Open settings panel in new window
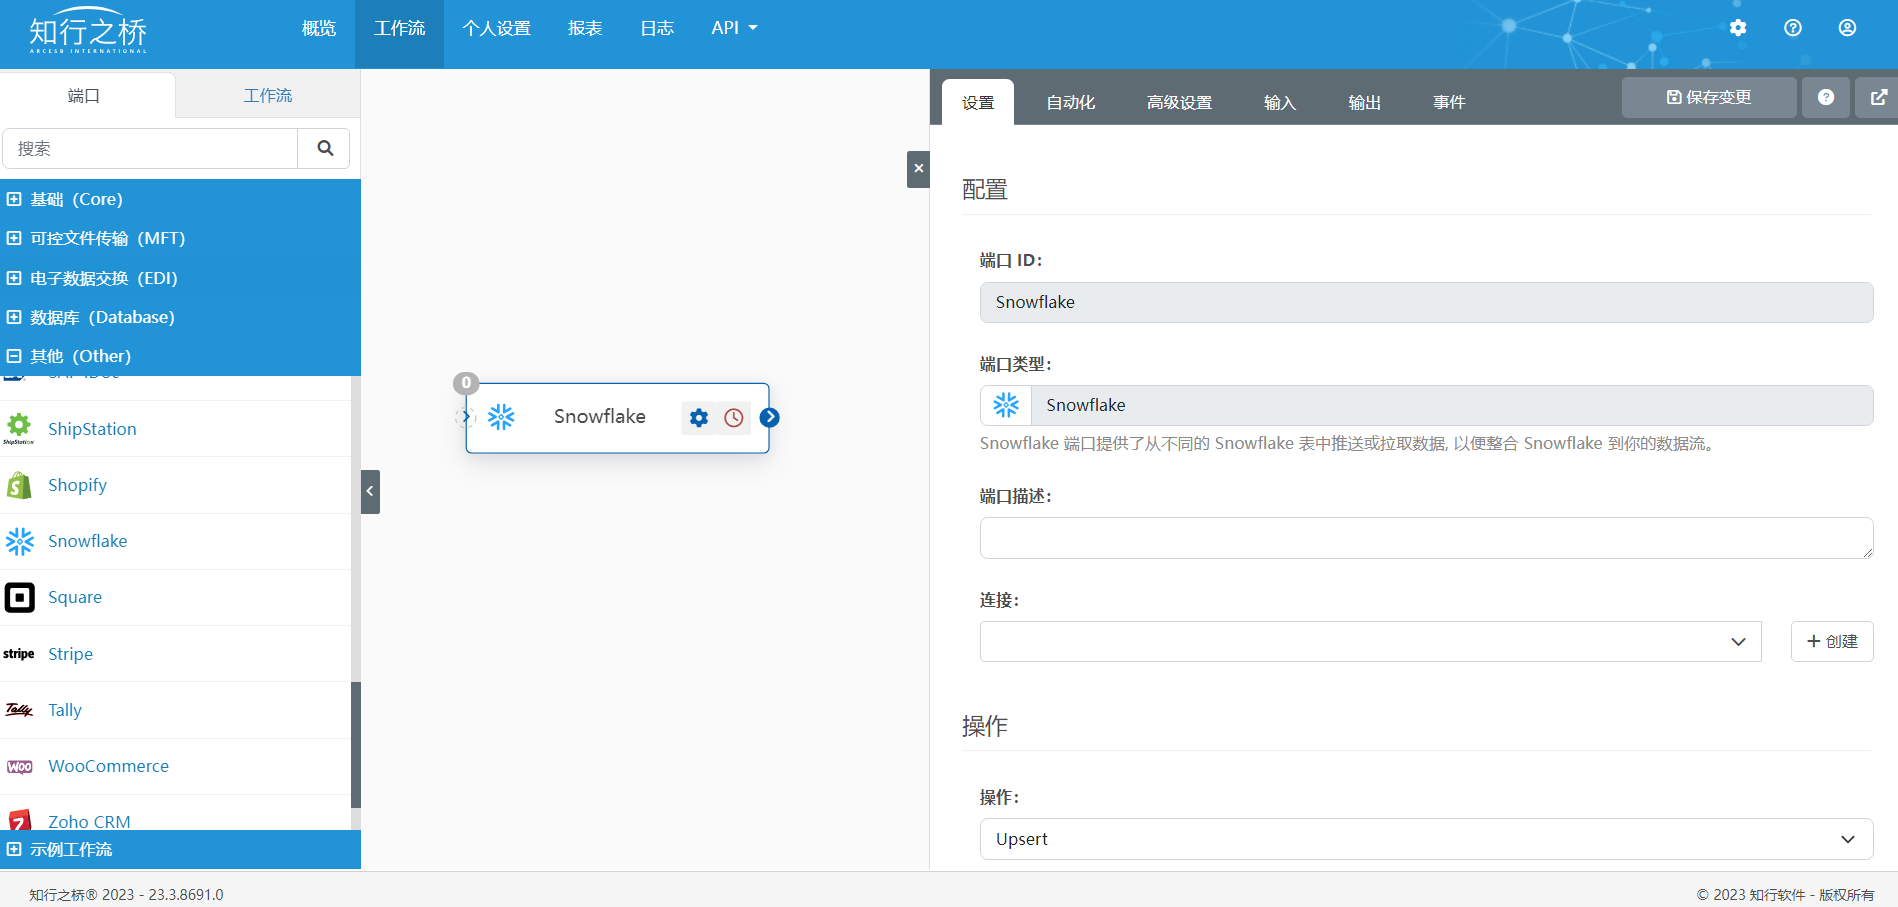Viewport: 1898px width, 907px height. click(1878, 97)
